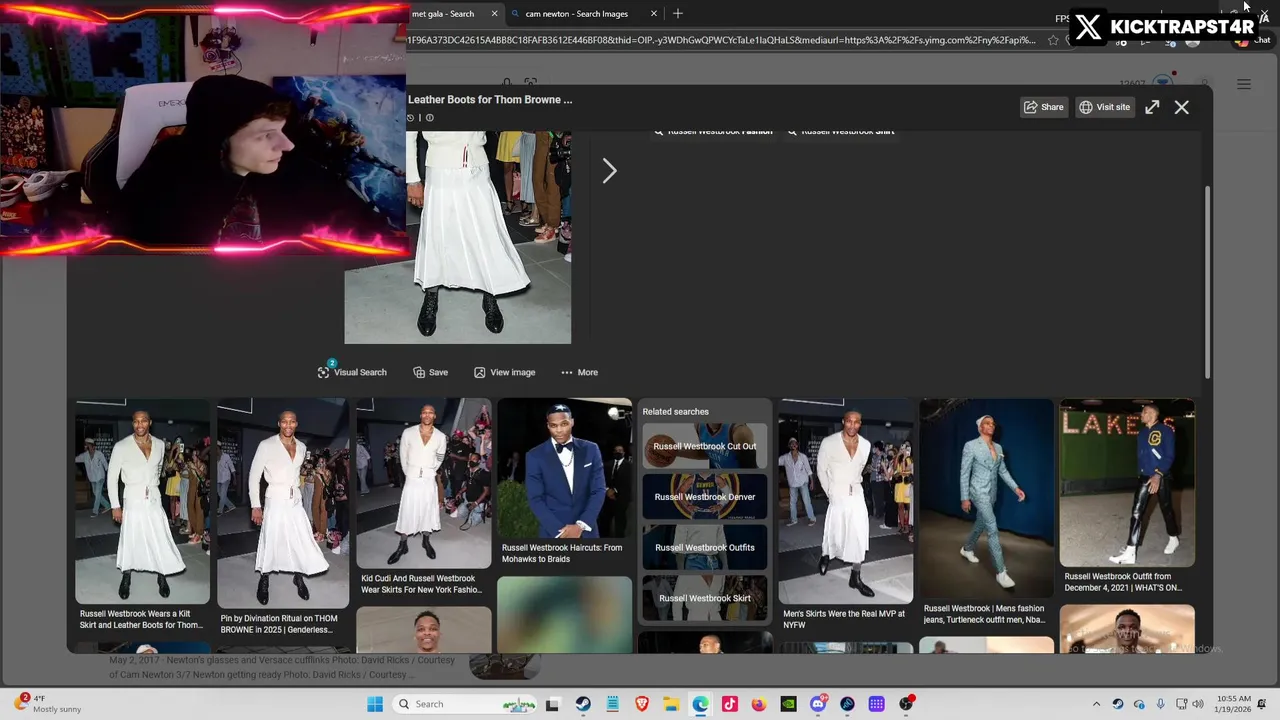Click the Visual Search lens icon
The width and height of the screenshot is (1280, 720).
click(x=323, y=372)
